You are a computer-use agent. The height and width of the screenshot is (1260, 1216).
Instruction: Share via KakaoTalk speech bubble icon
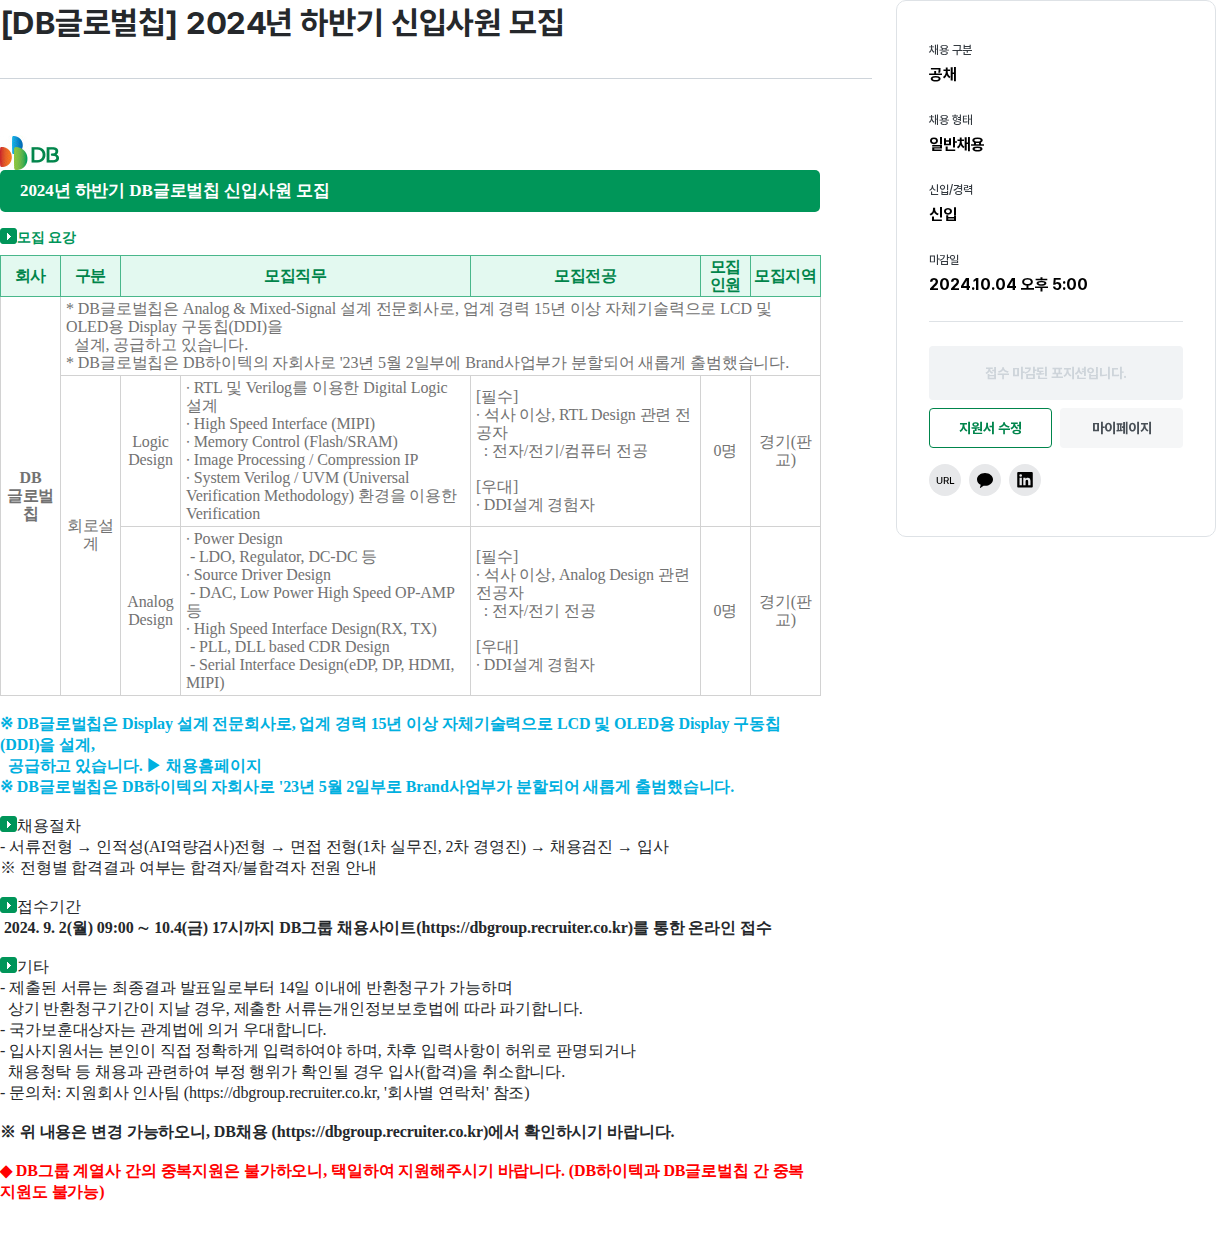985,480
